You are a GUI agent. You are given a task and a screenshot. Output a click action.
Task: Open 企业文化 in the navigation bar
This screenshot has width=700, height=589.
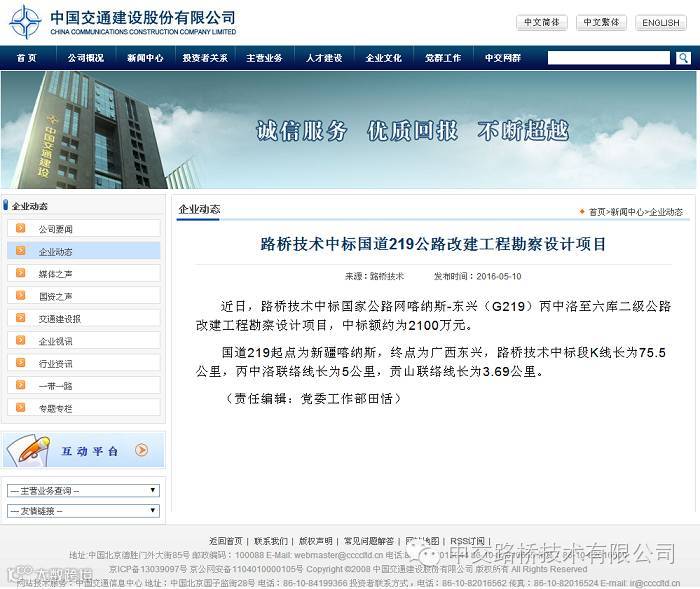click(383, 58)
